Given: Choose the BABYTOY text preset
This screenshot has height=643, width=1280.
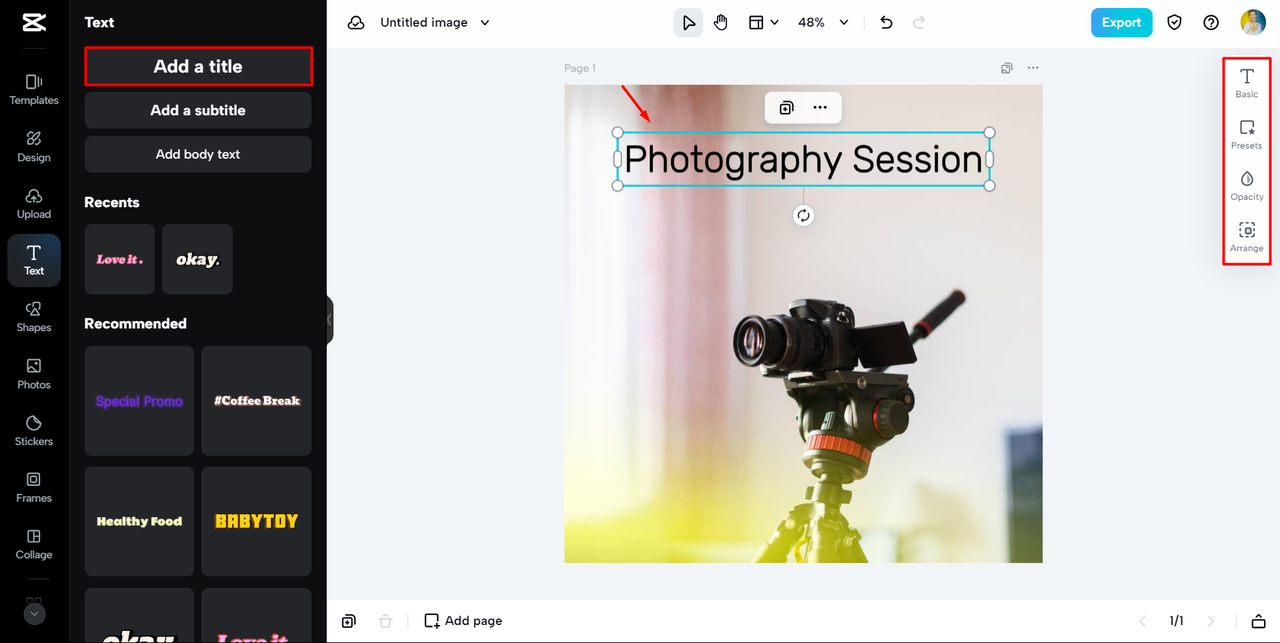Looking at the screenshot, I should 257,521.
